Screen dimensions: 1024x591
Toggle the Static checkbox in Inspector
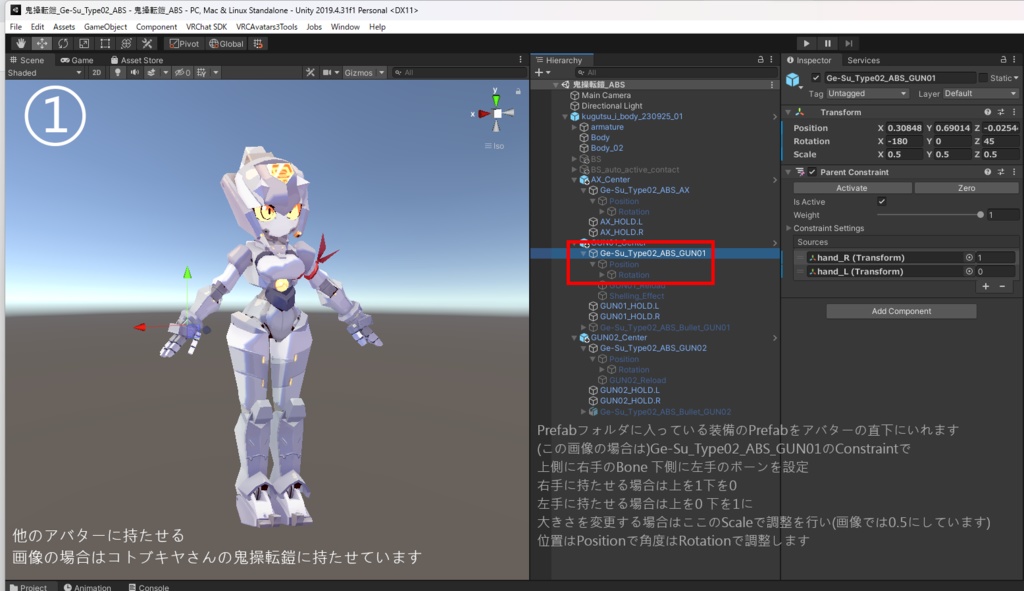pyautogui.click(x=984, y=77)
